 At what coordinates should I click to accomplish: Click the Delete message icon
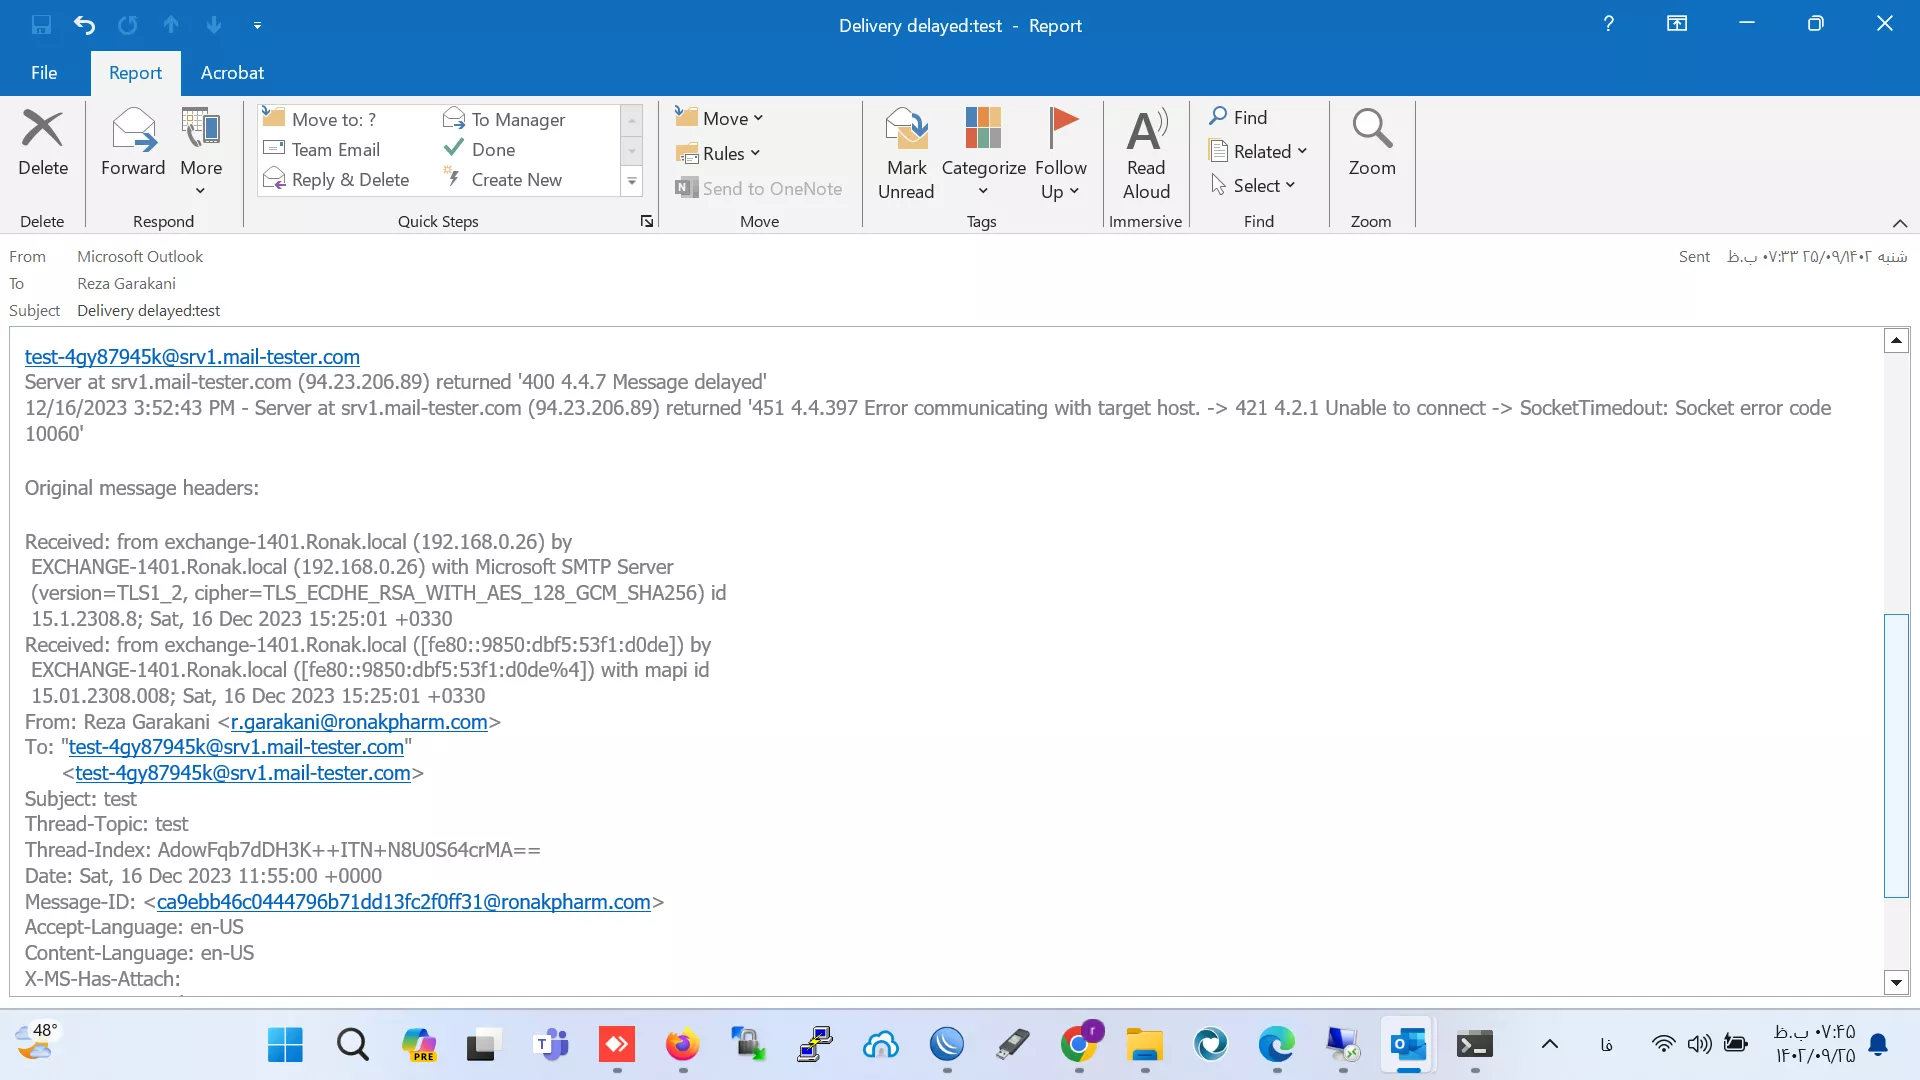[x=43, y=143]
